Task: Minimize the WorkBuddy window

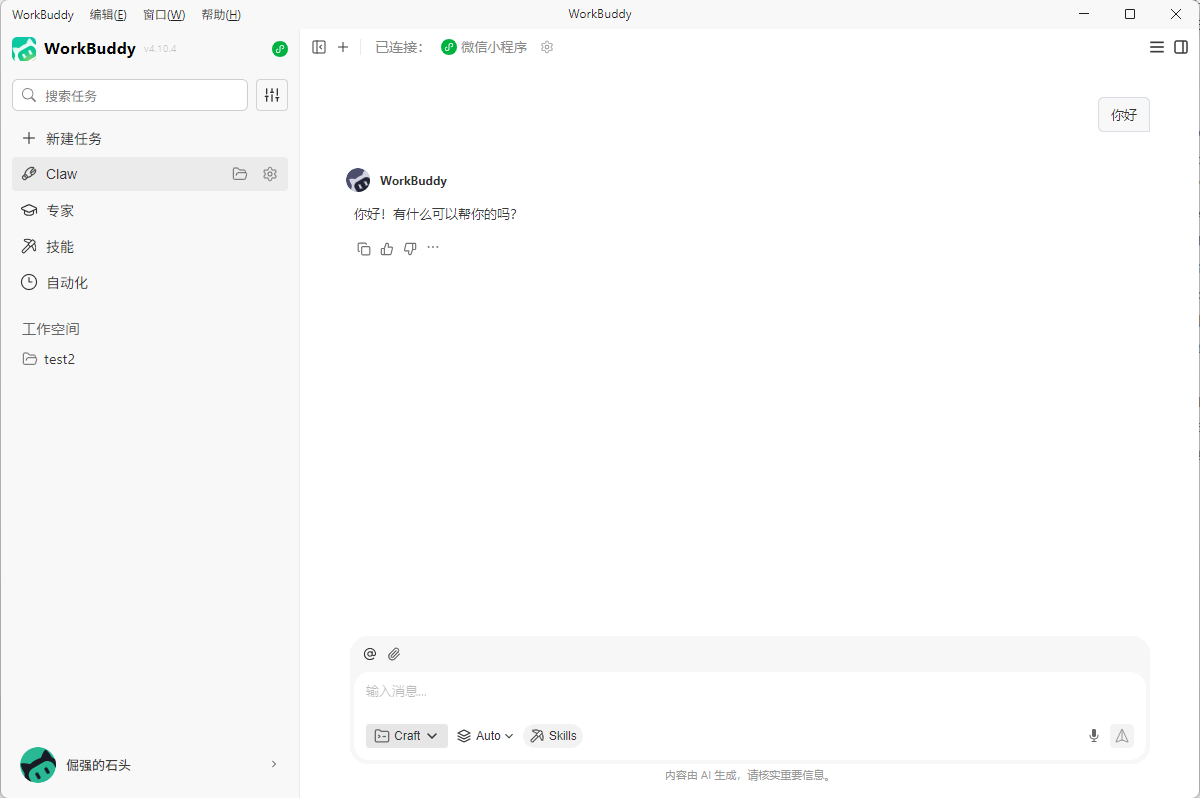Action: pyautogui.click(x=1084, y=14)
